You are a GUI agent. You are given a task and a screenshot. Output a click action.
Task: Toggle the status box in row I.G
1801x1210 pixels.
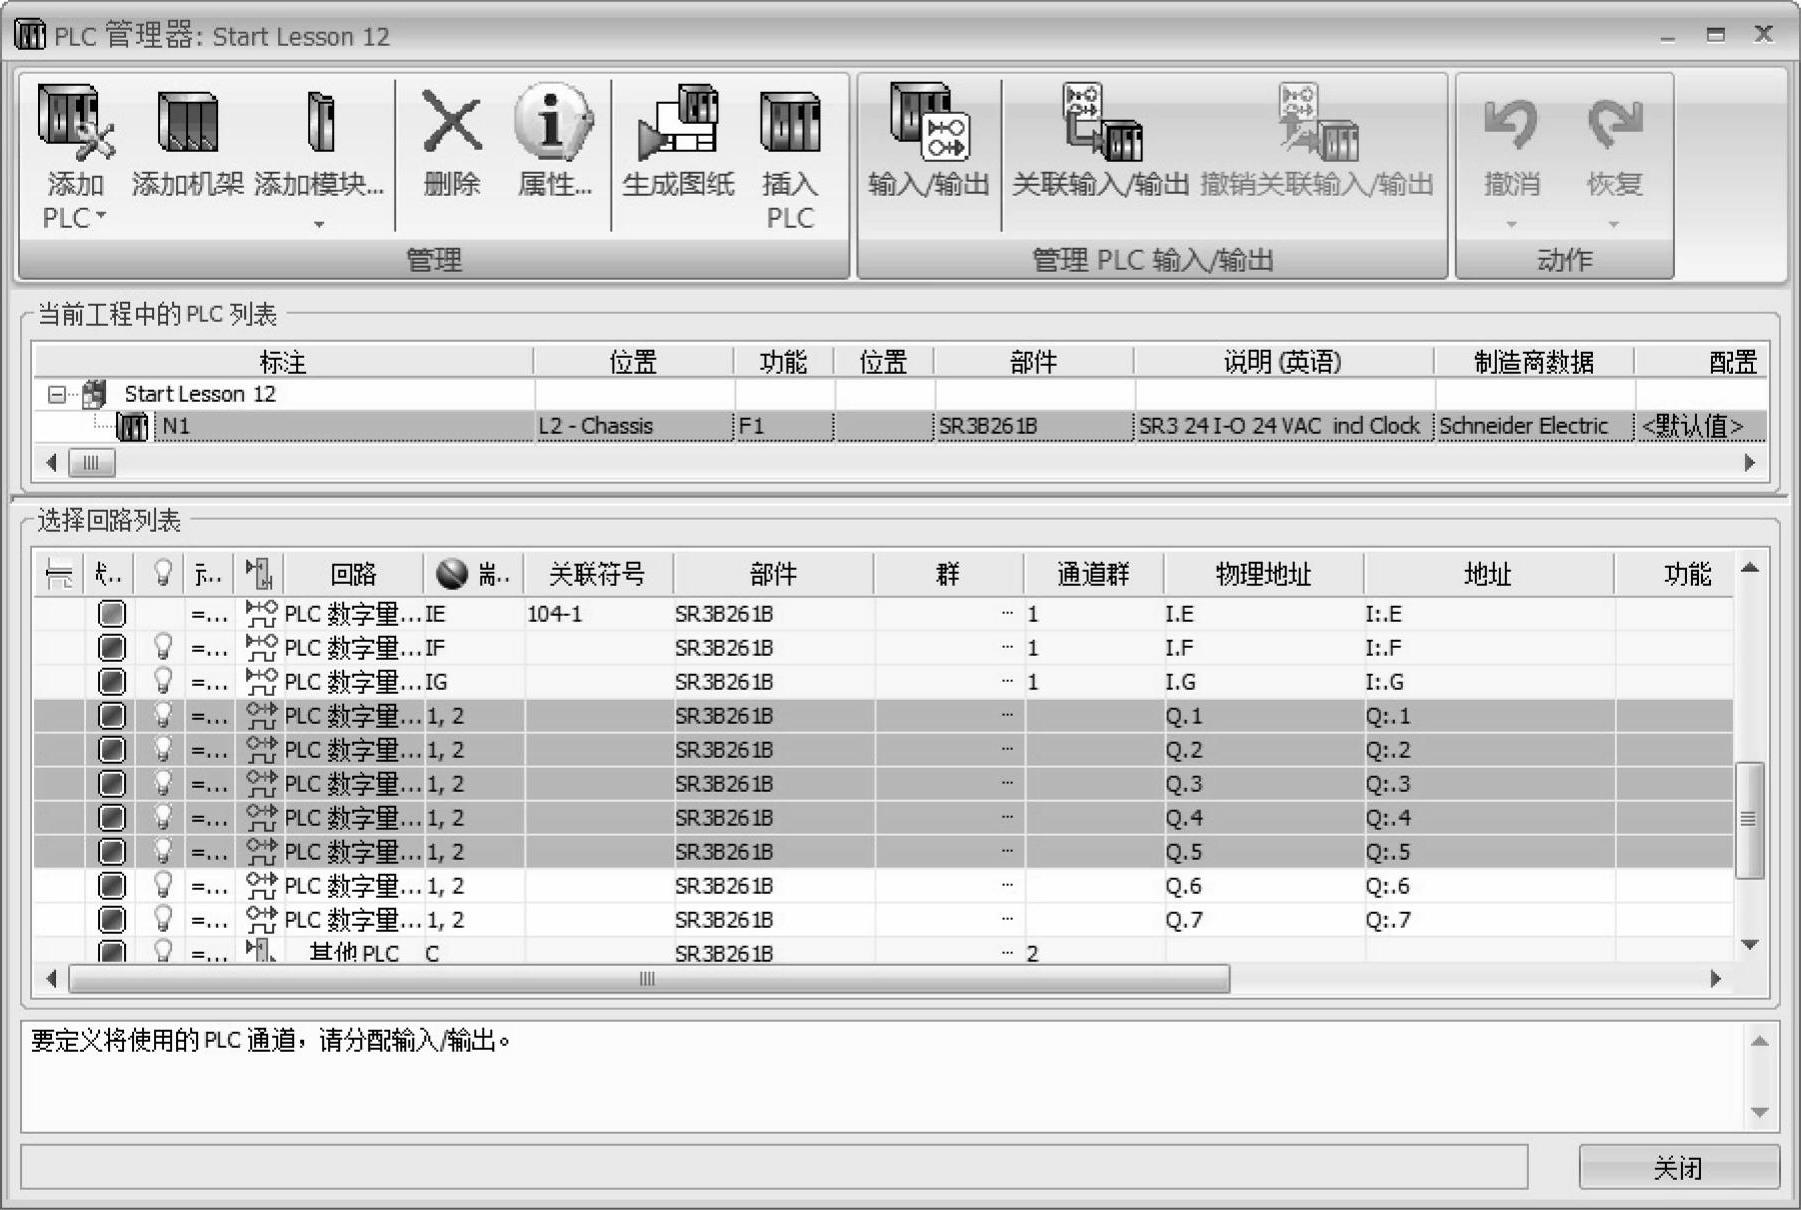pyautogui.click(x=112, y=682)
